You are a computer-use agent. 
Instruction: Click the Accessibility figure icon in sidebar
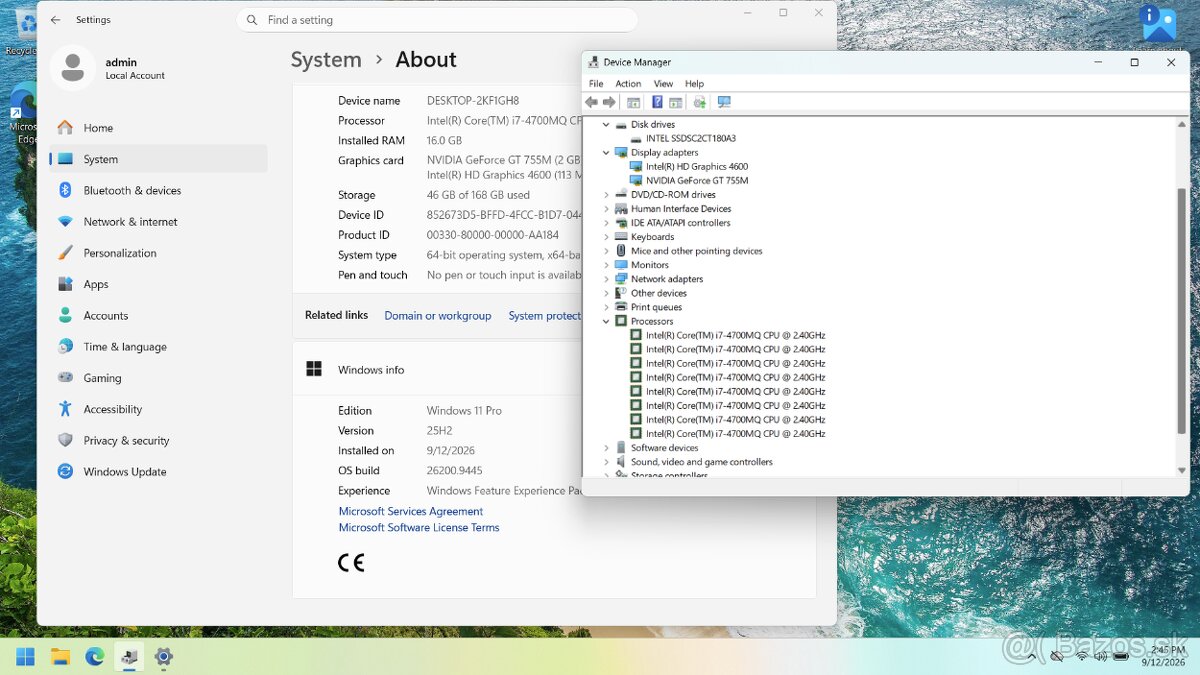click(x=65, y=409)
